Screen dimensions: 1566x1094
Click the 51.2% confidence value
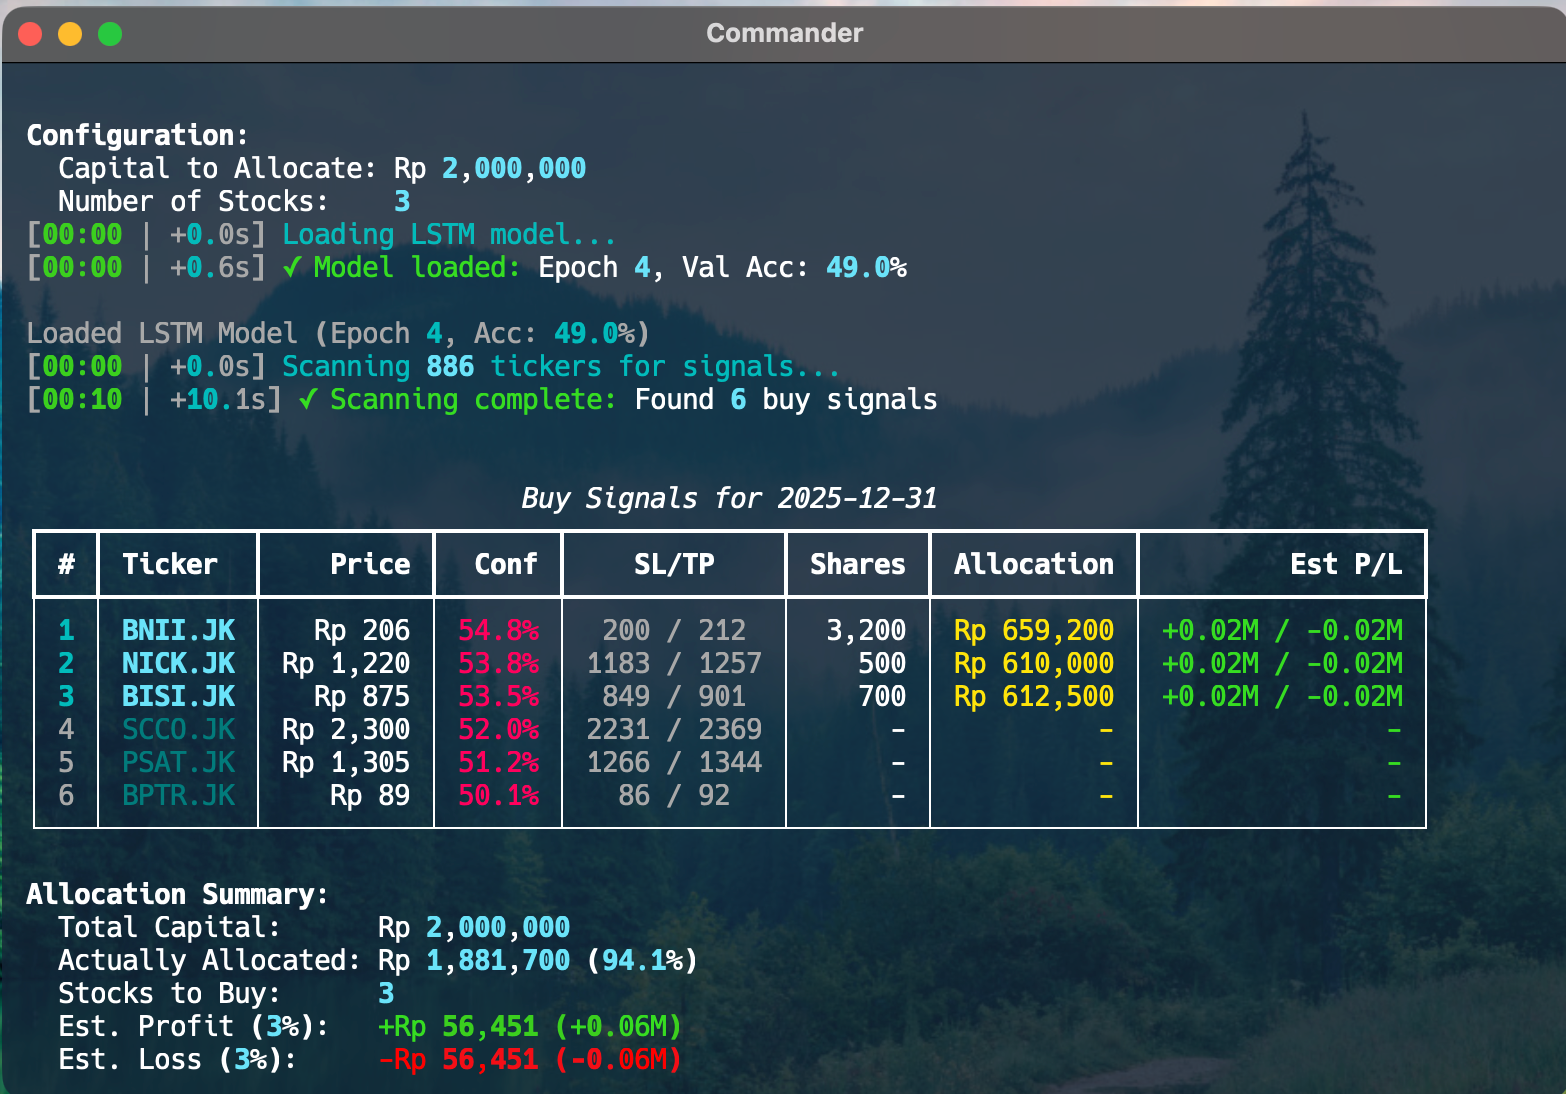tap(498, 762)
